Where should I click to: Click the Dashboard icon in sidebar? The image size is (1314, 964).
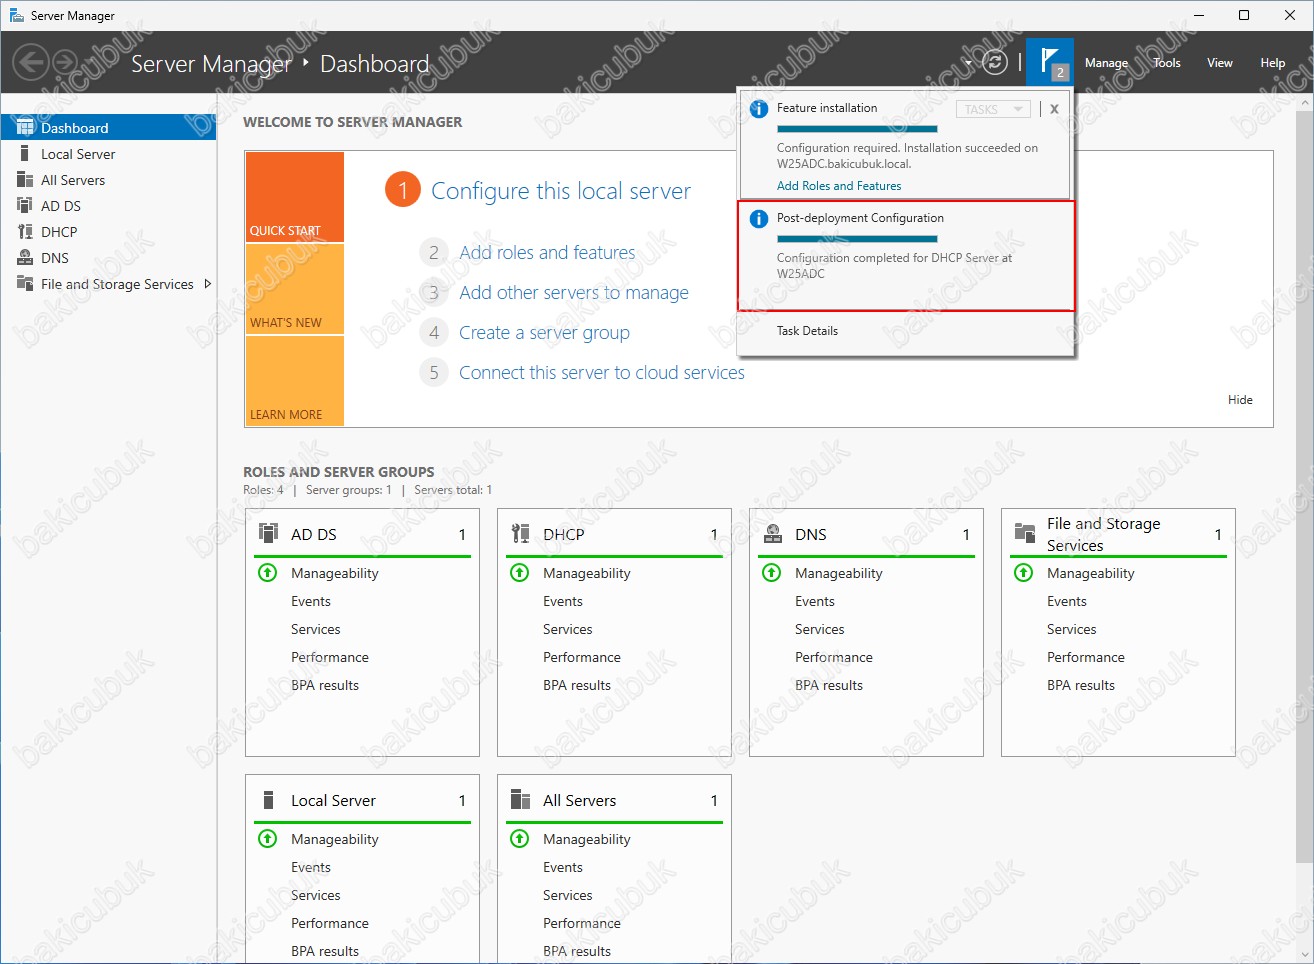tap(25, 128)
